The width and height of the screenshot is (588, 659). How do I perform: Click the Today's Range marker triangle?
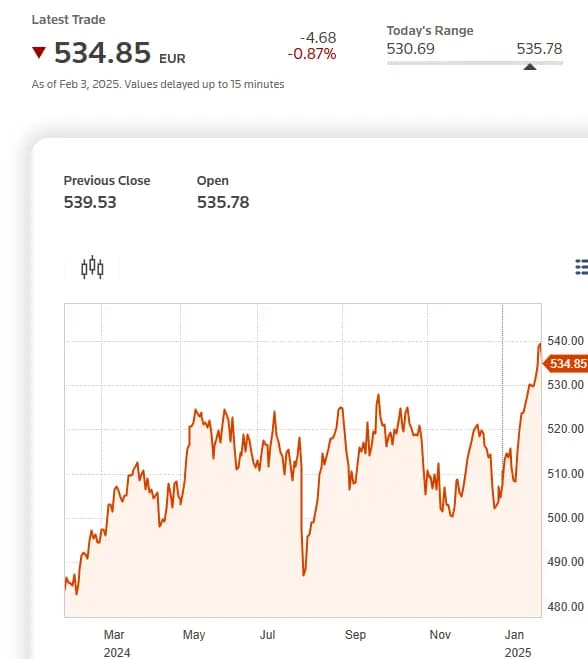(530, 66)
